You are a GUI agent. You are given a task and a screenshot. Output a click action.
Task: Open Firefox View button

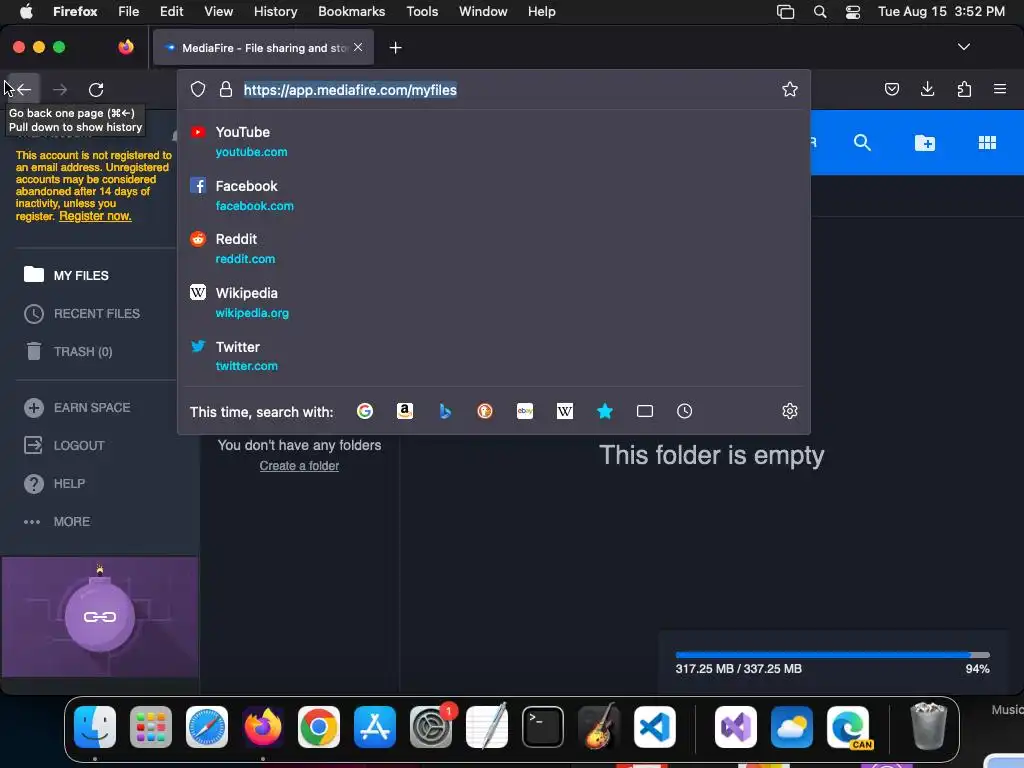point(126,47)
